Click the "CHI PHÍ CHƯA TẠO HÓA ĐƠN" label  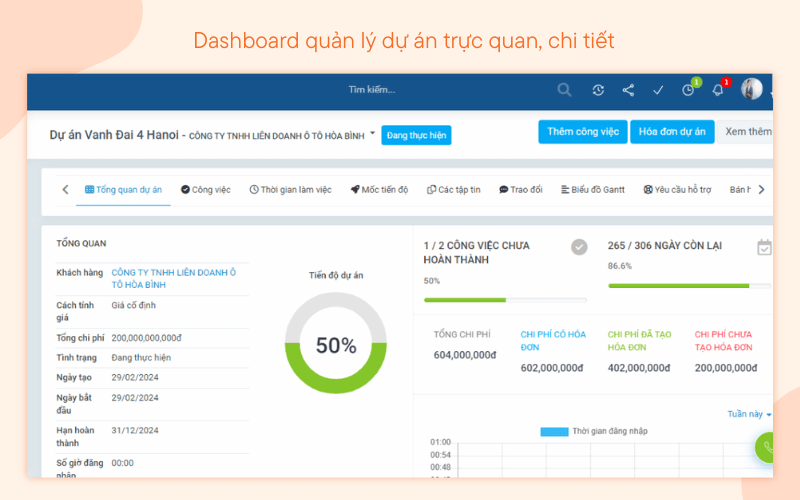point(723,341)
